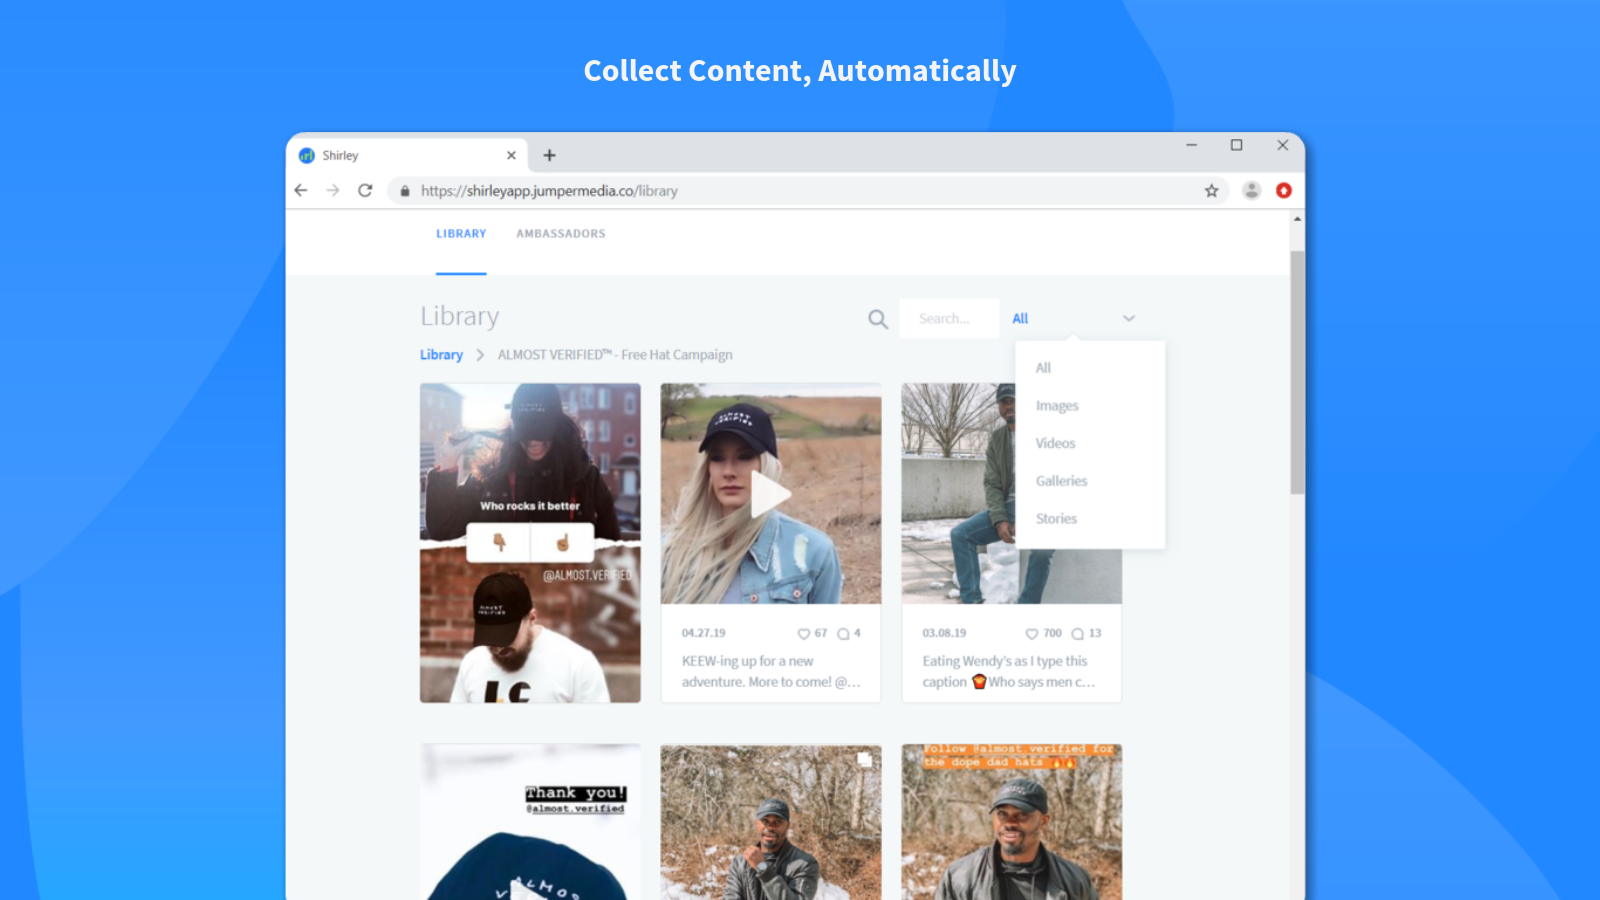Click the comment icon showing 13 comments

(1078, 634)
